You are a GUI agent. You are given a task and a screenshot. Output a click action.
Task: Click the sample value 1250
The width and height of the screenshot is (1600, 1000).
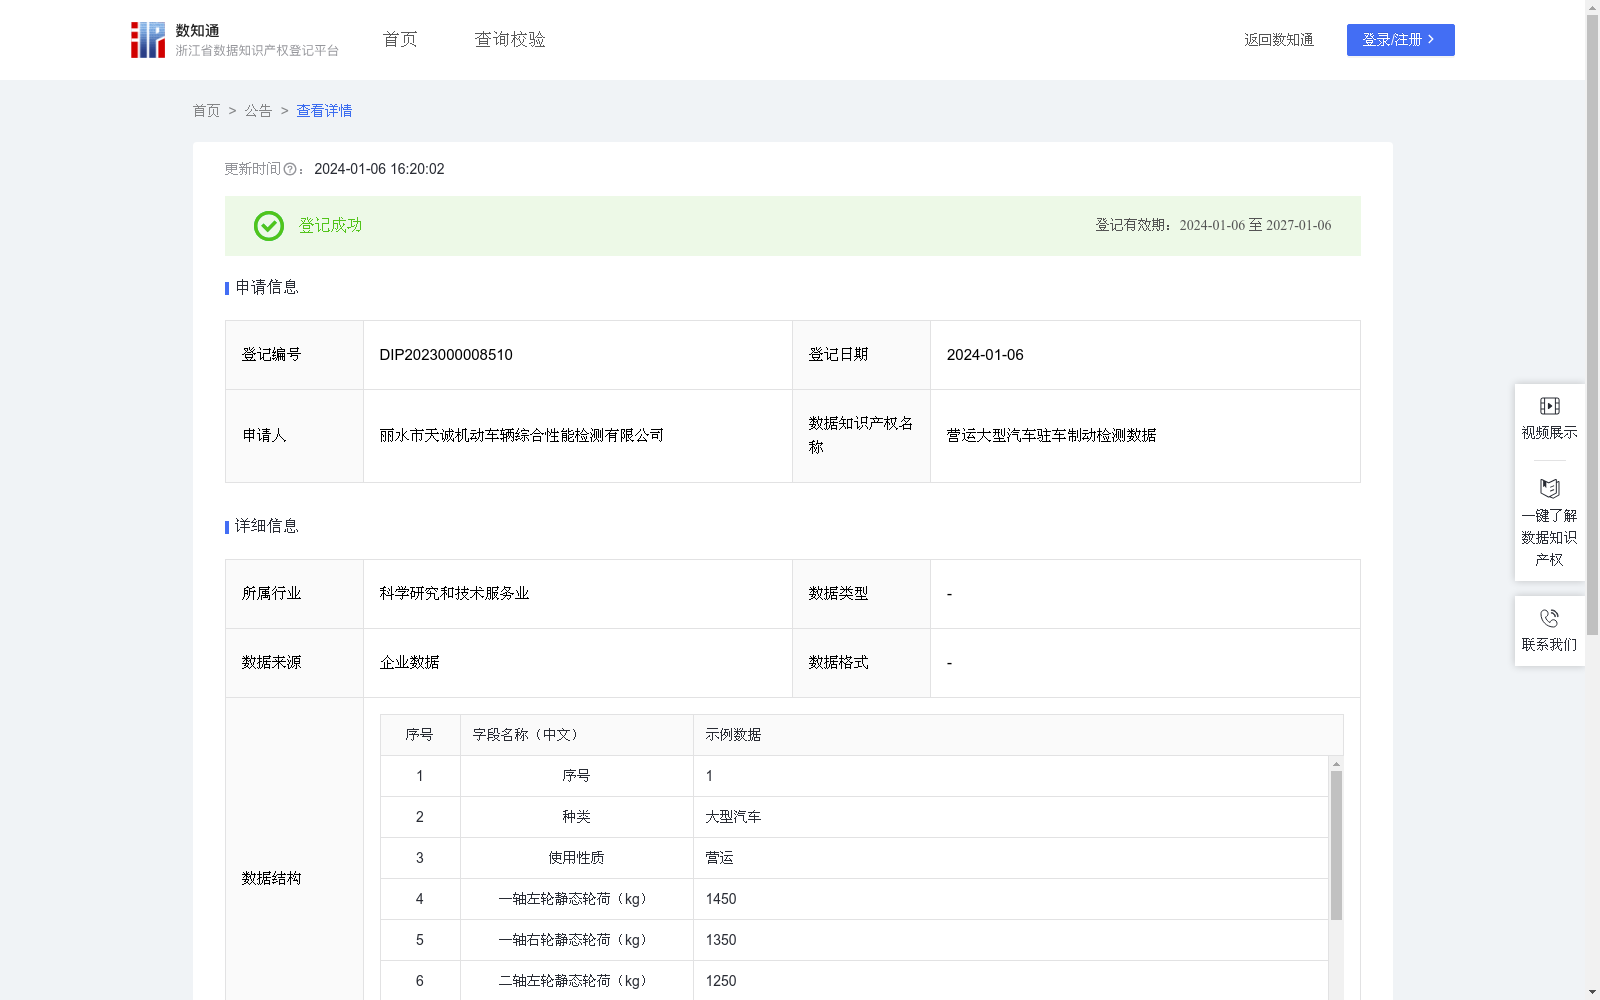click(721, 981)
